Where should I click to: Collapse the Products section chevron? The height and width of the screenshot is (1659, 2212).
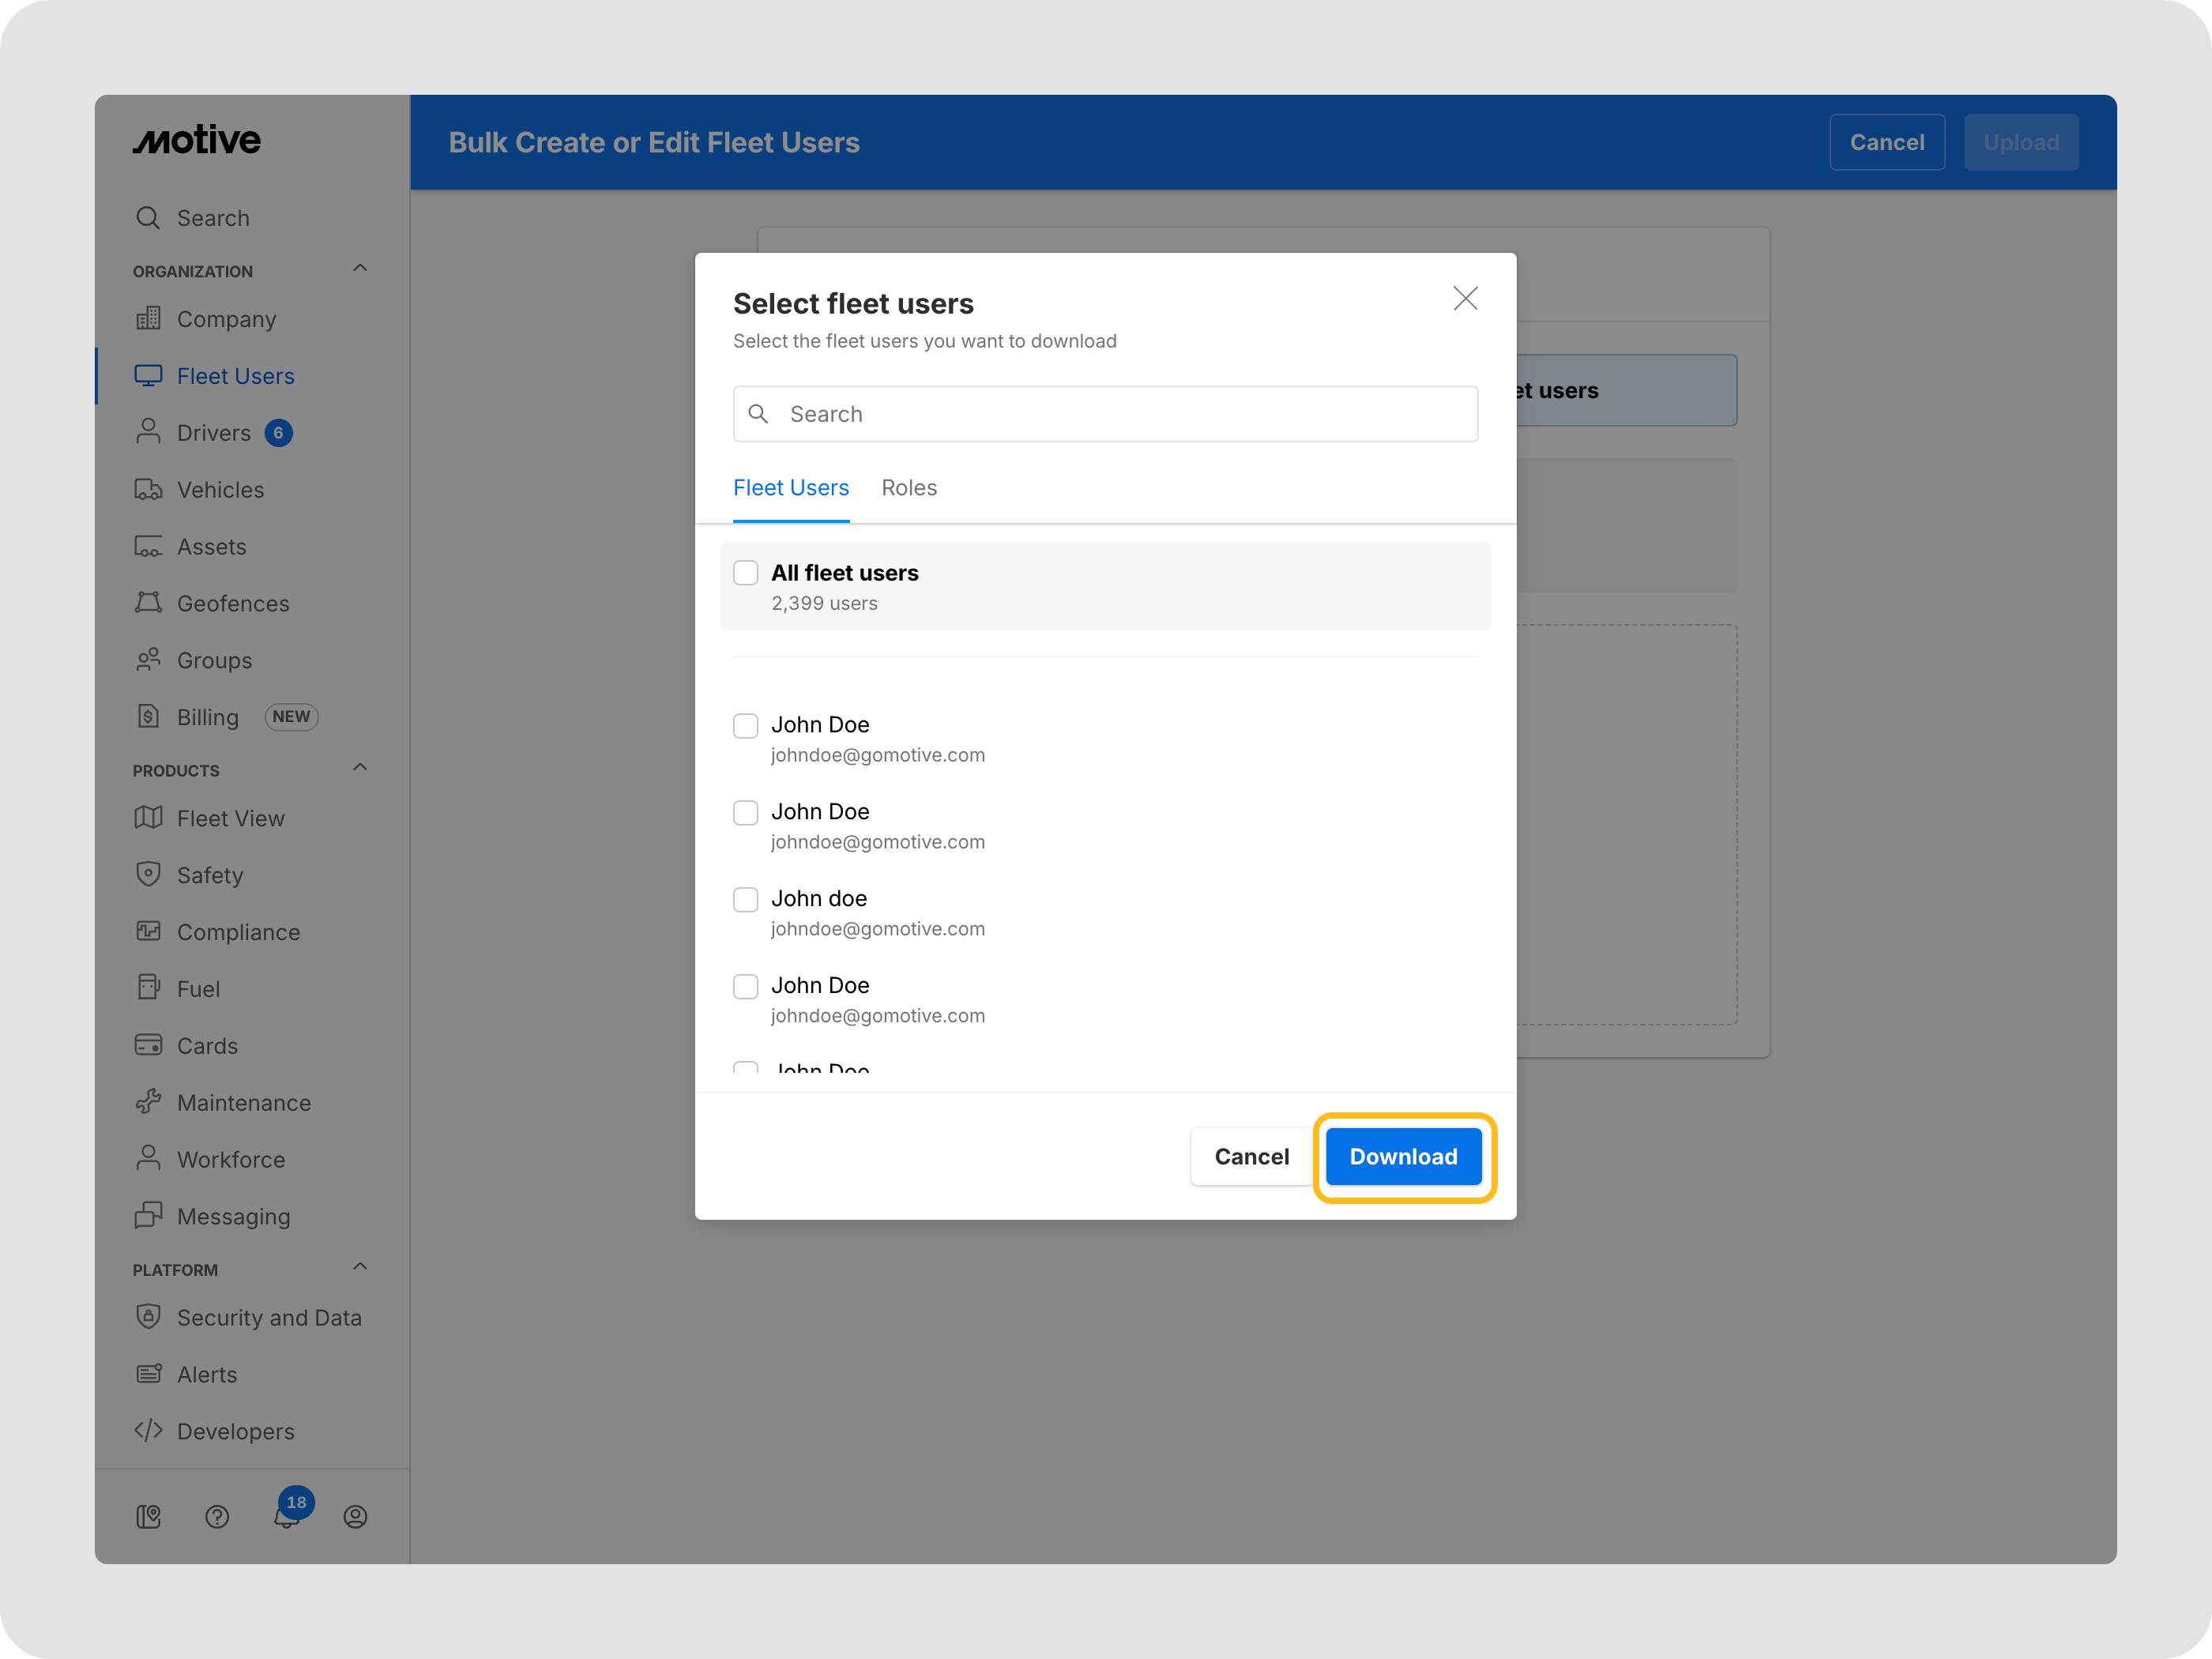pos(360,768)
